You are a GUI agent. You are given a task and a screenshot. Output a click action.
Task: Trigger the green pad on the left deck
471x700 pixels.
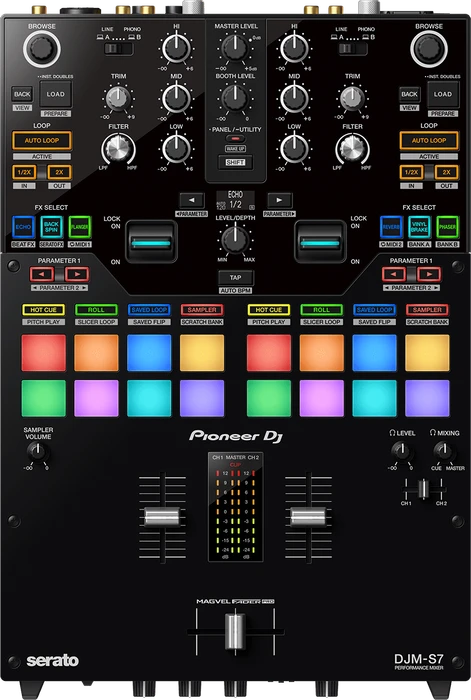pos(44,398)
